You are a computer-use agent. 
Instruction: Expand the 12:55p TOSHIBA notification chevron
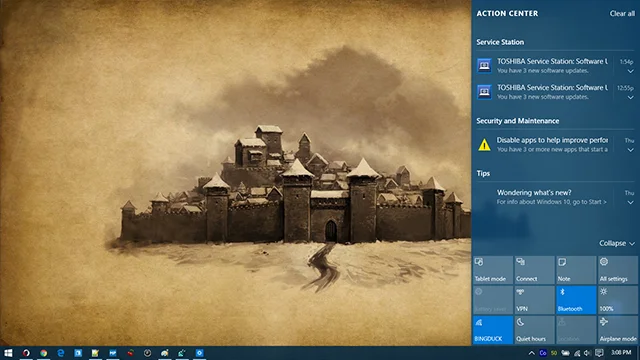point(630,98)
